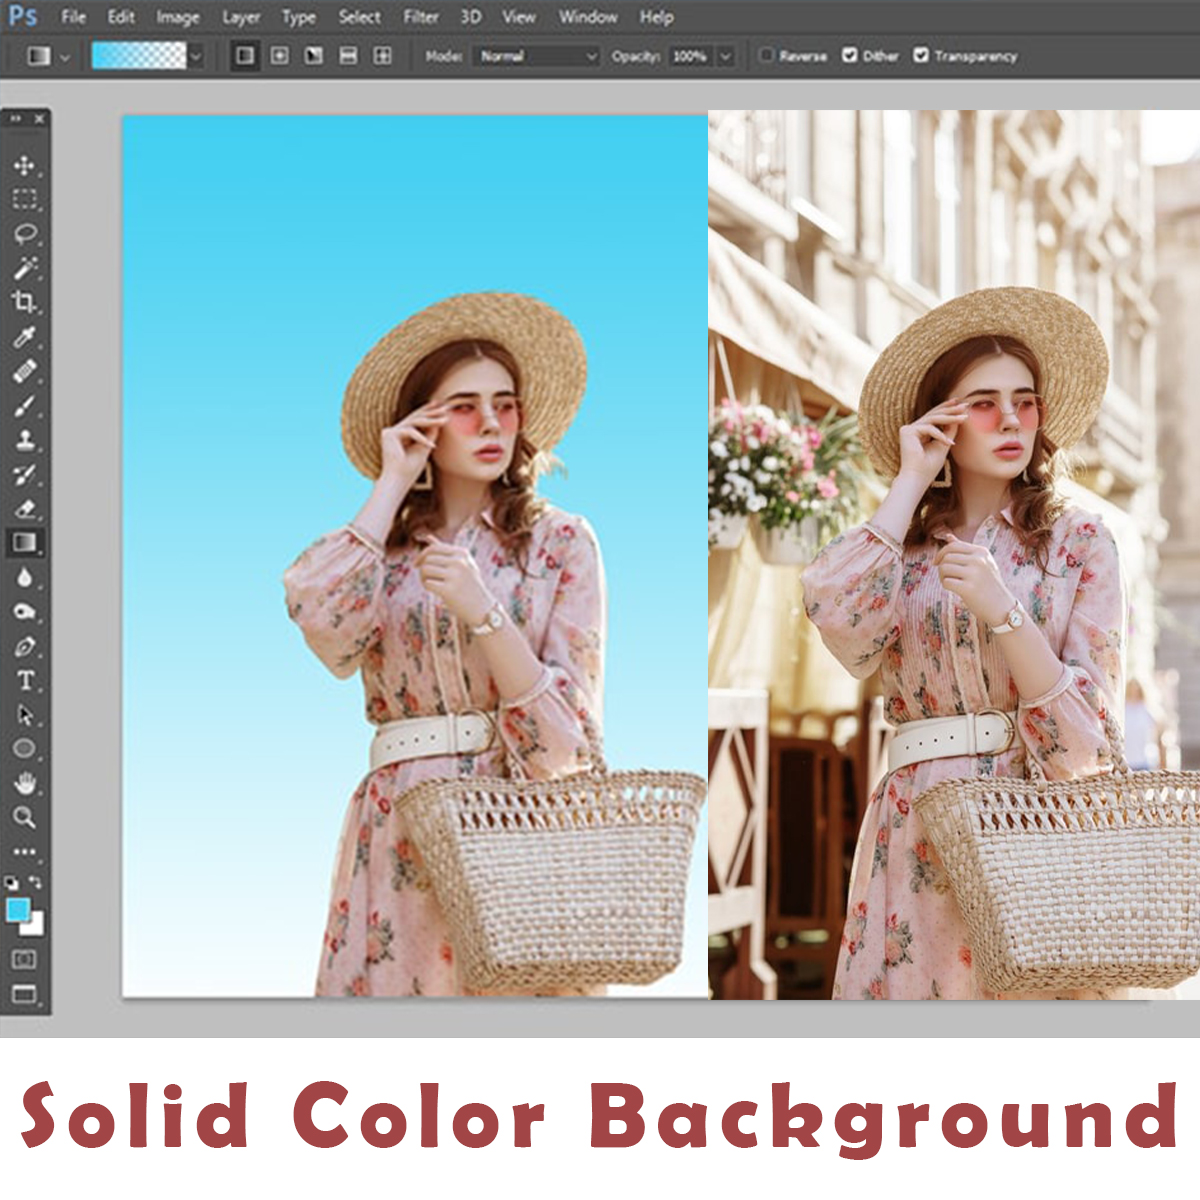Screen dimensions: 1200x1200
Task: Open the gradient picker dropdown arrow
Action: 195,56
